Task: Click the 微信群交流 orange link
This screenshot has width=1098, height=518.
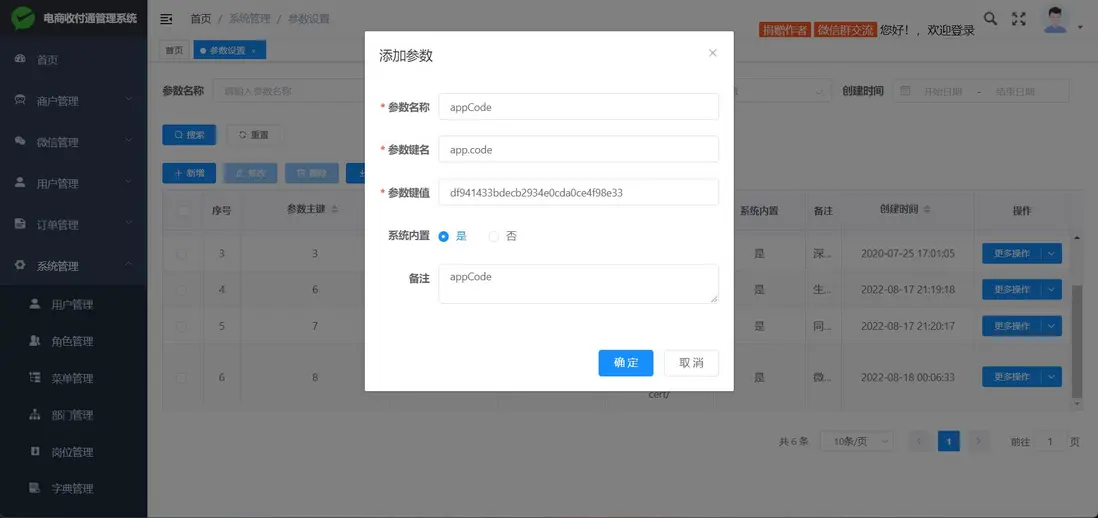Action: coord(845,30)
